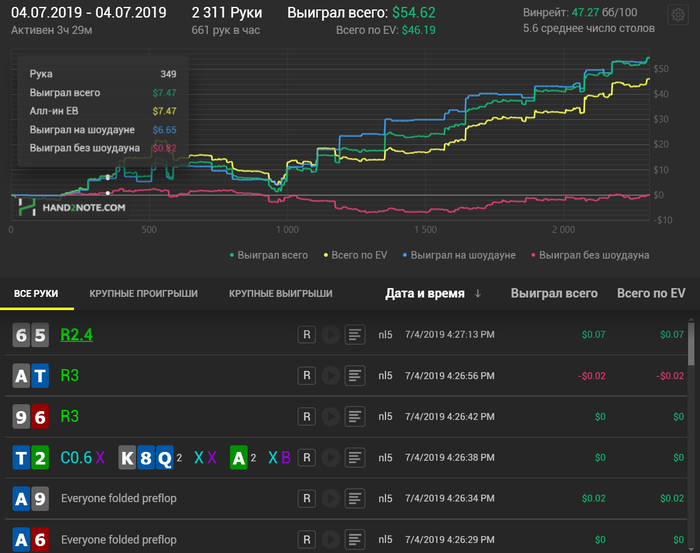Click the list icon in the 65 hand row

coord(354,335)
